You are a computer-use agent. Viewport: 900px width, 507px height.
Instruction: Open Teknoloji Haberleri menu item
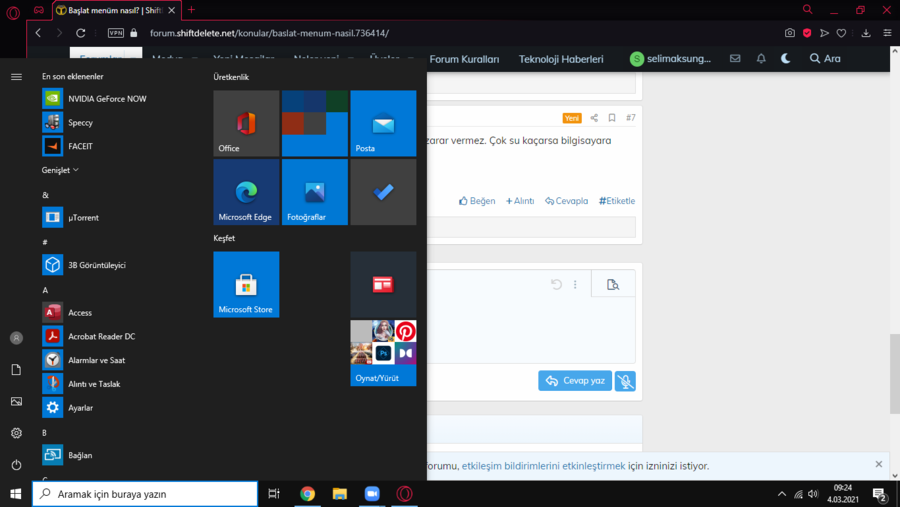point(561,59)
